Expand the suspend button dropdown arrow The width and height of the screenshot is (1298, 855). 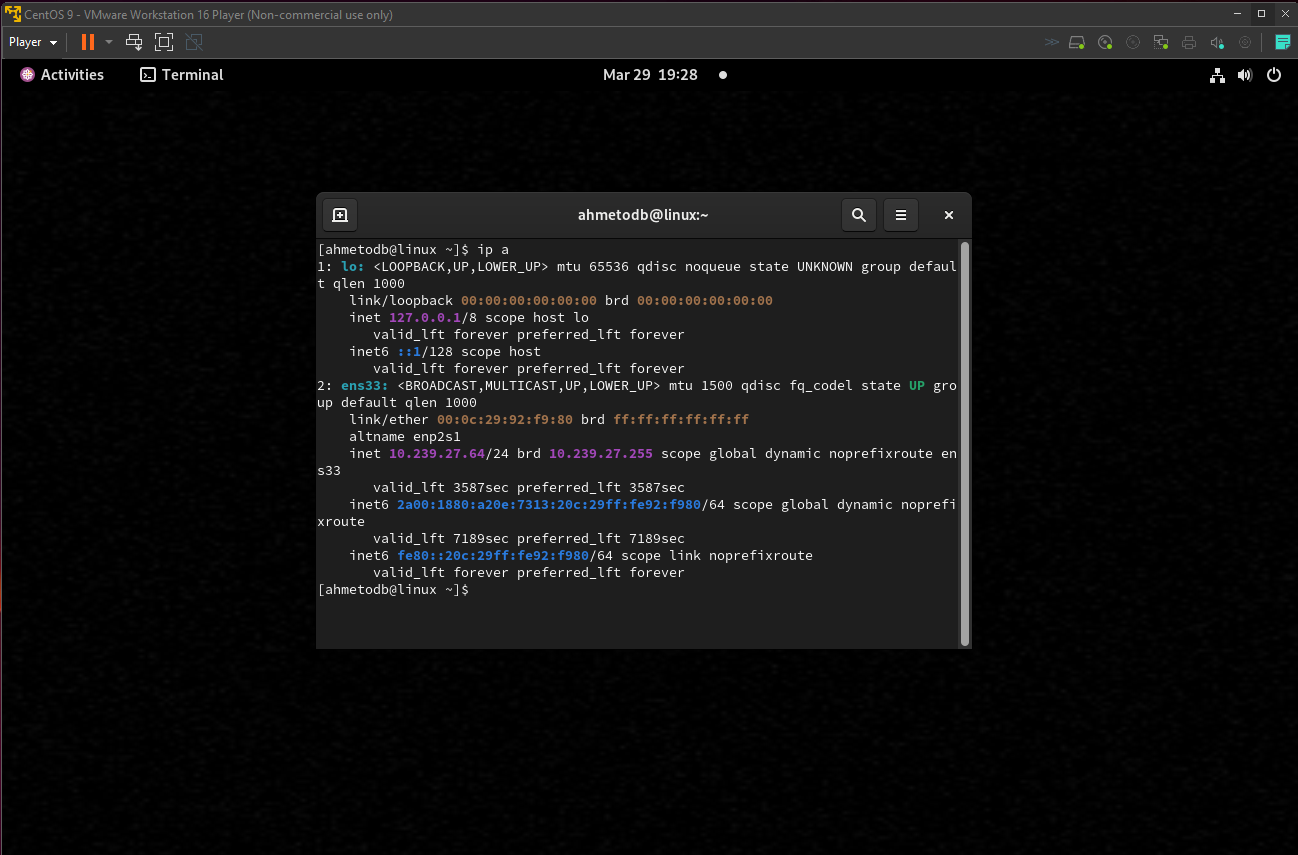click(x=109, y=42)
